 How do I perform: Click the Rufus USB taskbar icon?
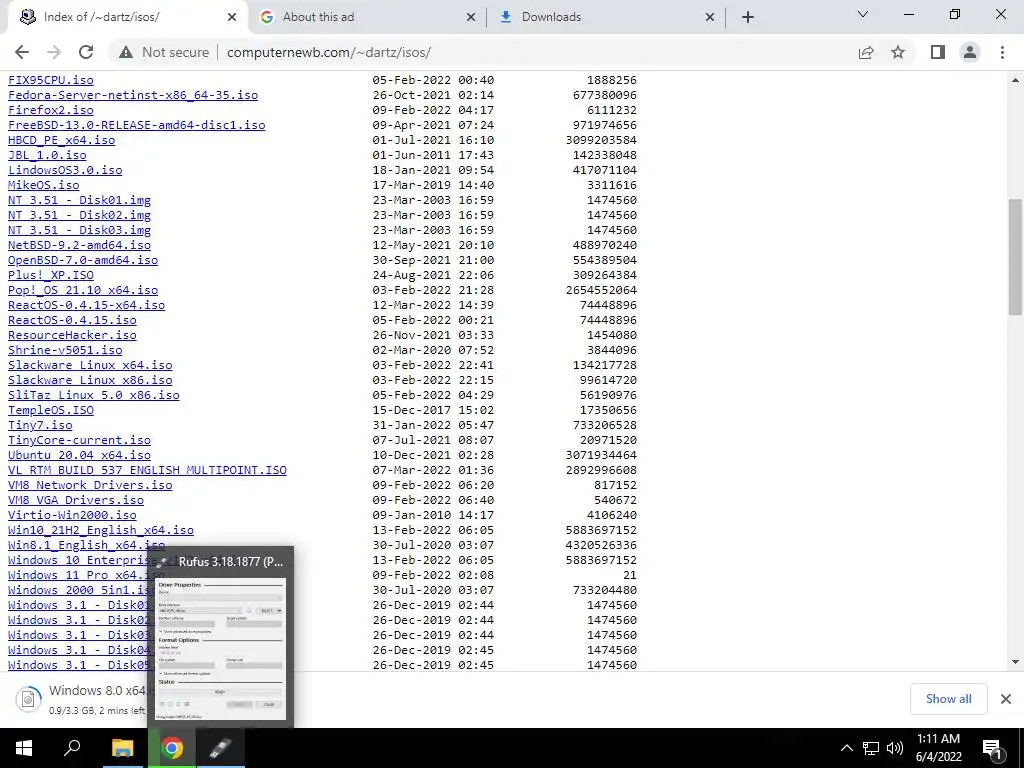coord(221,748)
